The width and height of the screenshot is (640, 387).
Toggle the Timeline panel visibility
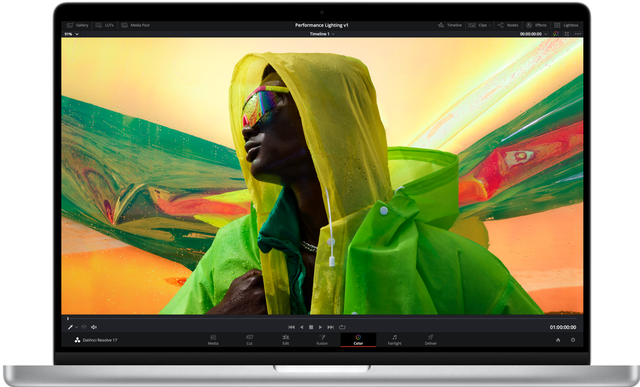(450, 25)
